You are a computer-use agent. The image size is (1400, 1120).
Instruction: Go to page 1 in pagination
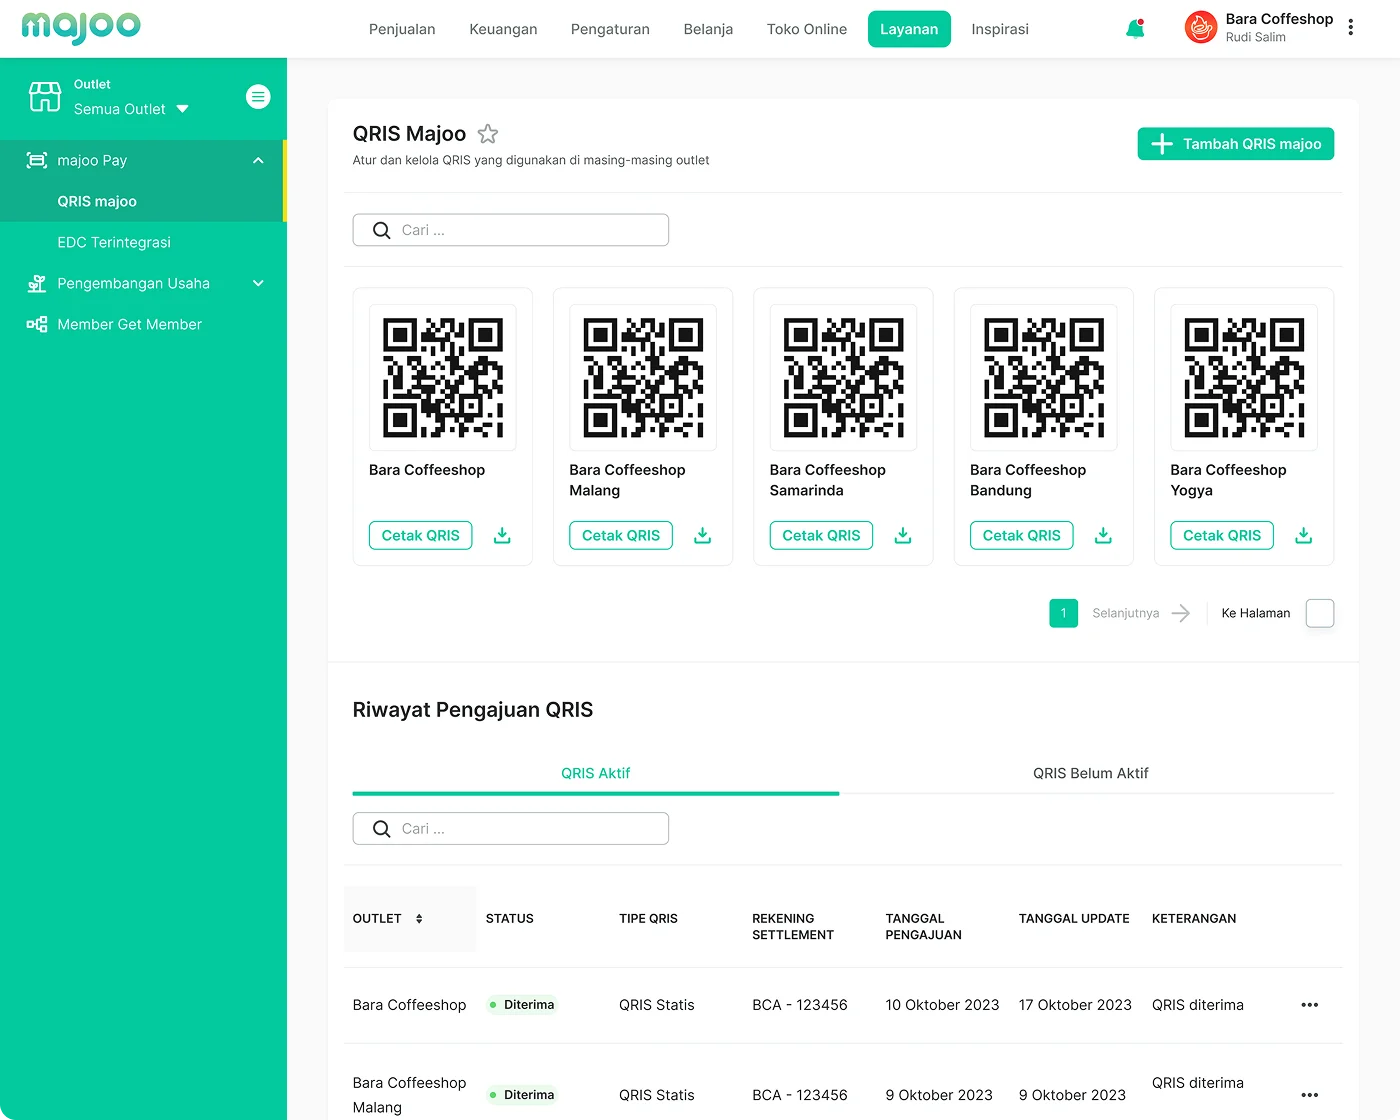[1064, 613]
